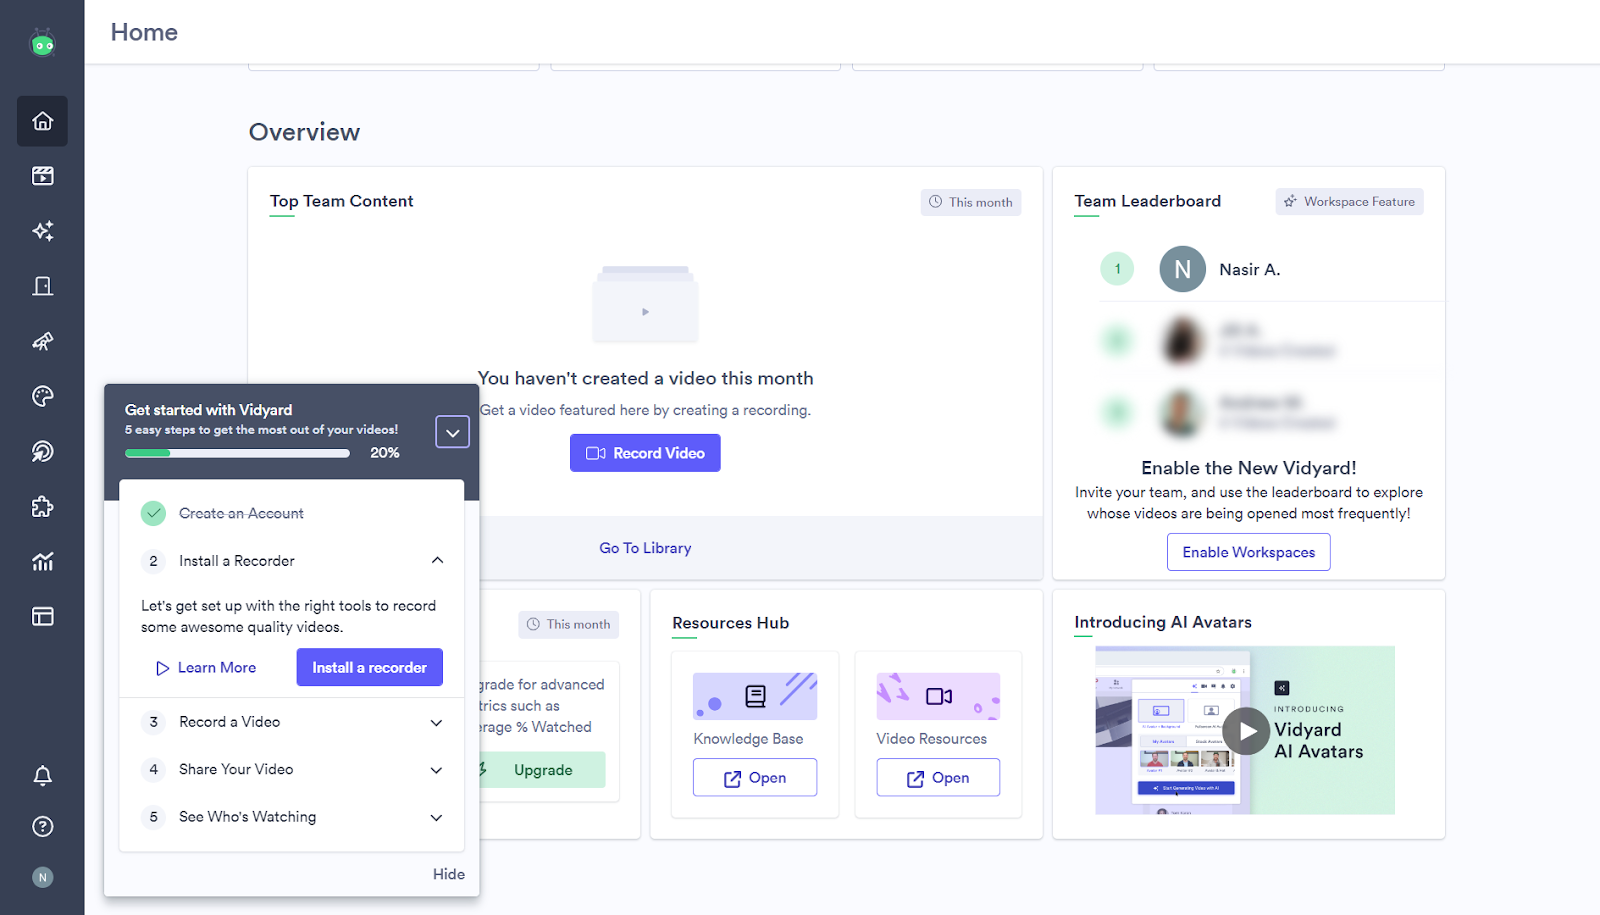Viewport: 1600px width, 915px height.
Task: Click Install a recorder button
Action: tap(369, 667)
